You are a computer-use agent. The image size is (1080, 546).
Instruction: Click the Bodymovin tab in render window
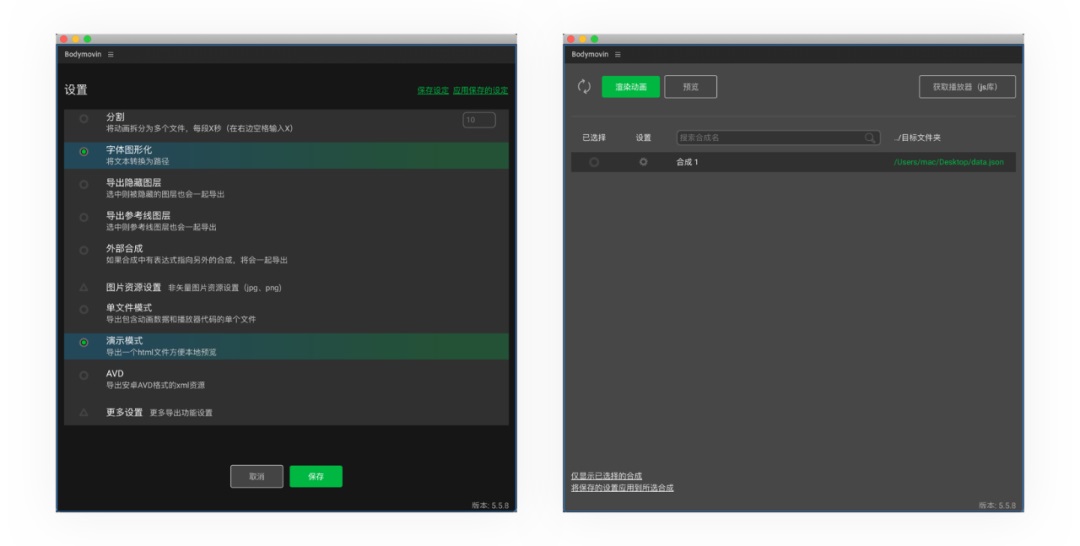pyautogui.click(x=590, y=54)
